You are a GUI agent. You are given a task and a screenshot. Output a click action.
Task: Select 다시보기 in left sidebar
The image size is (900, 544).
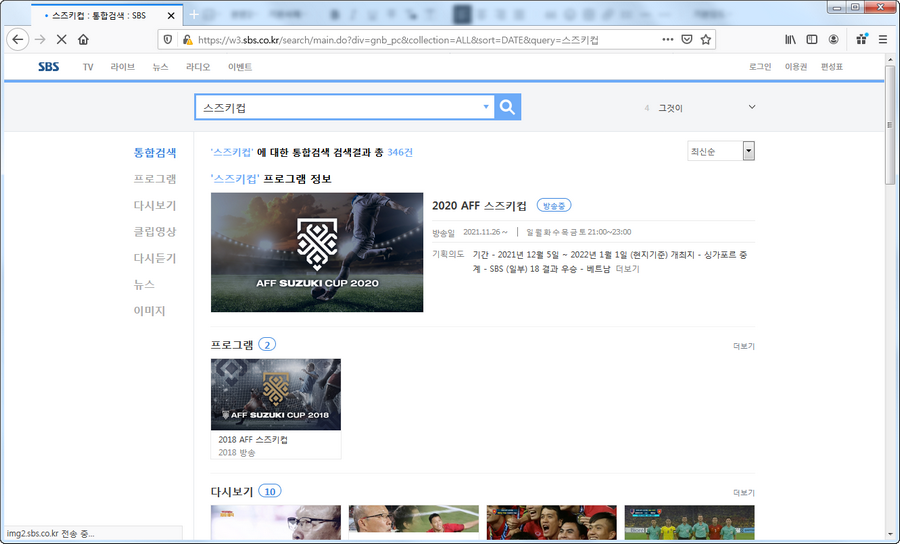(x=155, y=205)
